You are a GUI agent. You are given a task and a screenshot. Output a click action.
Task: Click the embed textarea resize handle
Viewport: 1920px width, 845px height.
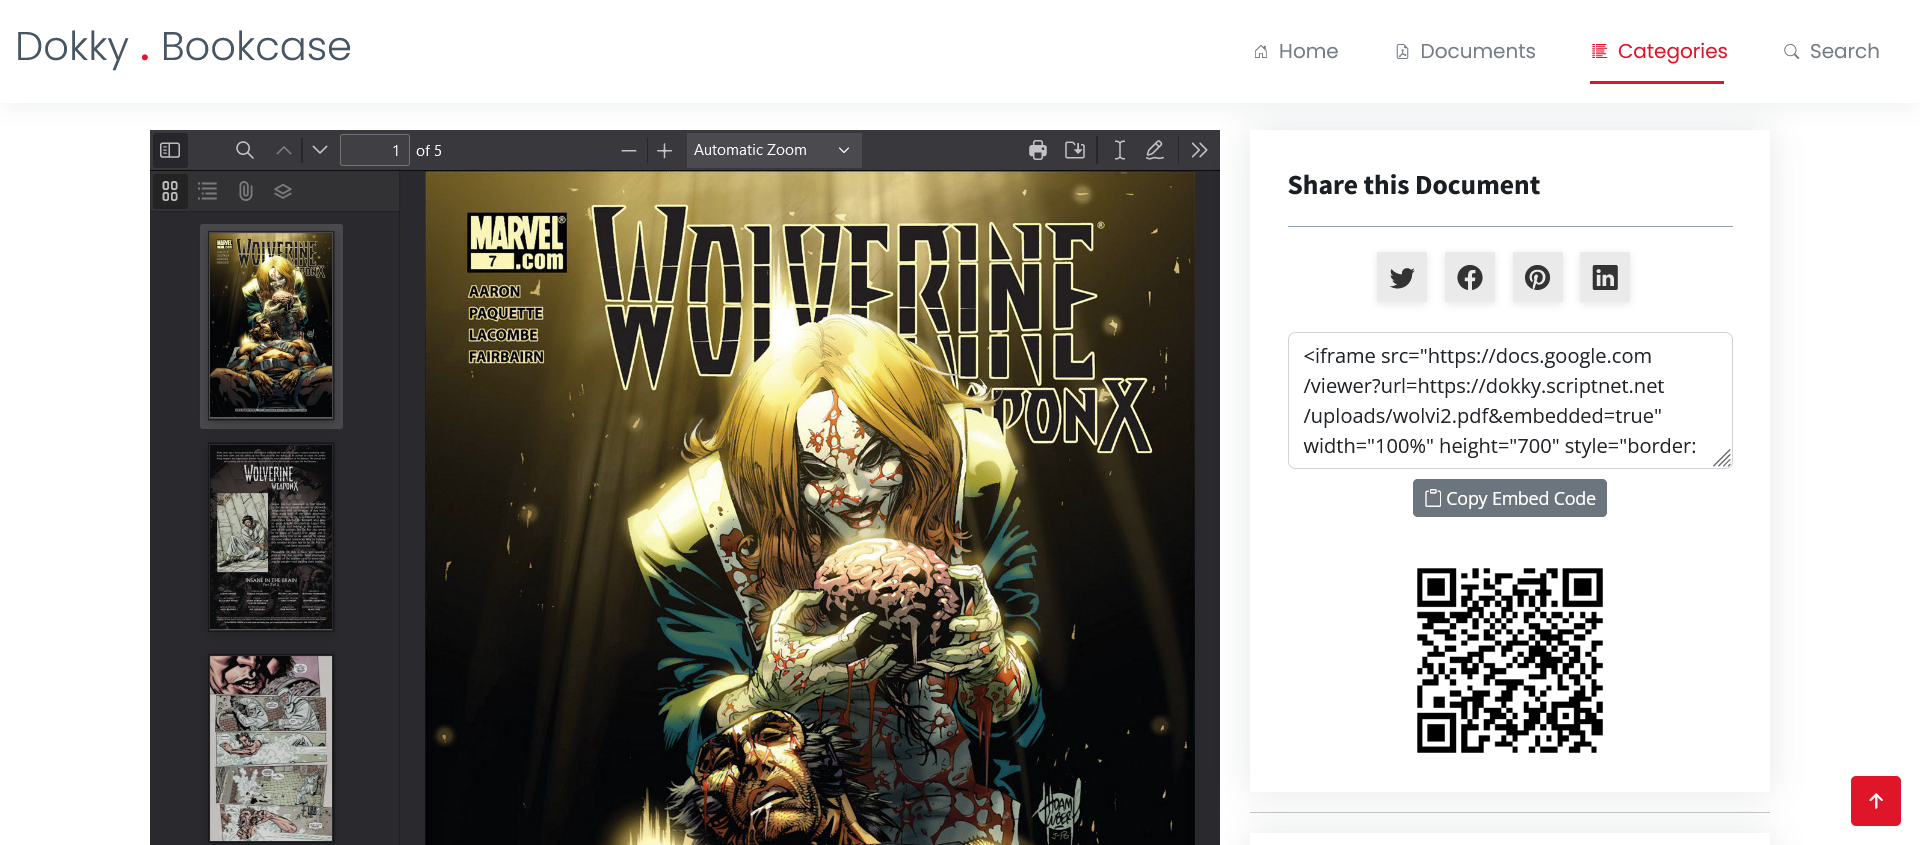[1722, 458]
